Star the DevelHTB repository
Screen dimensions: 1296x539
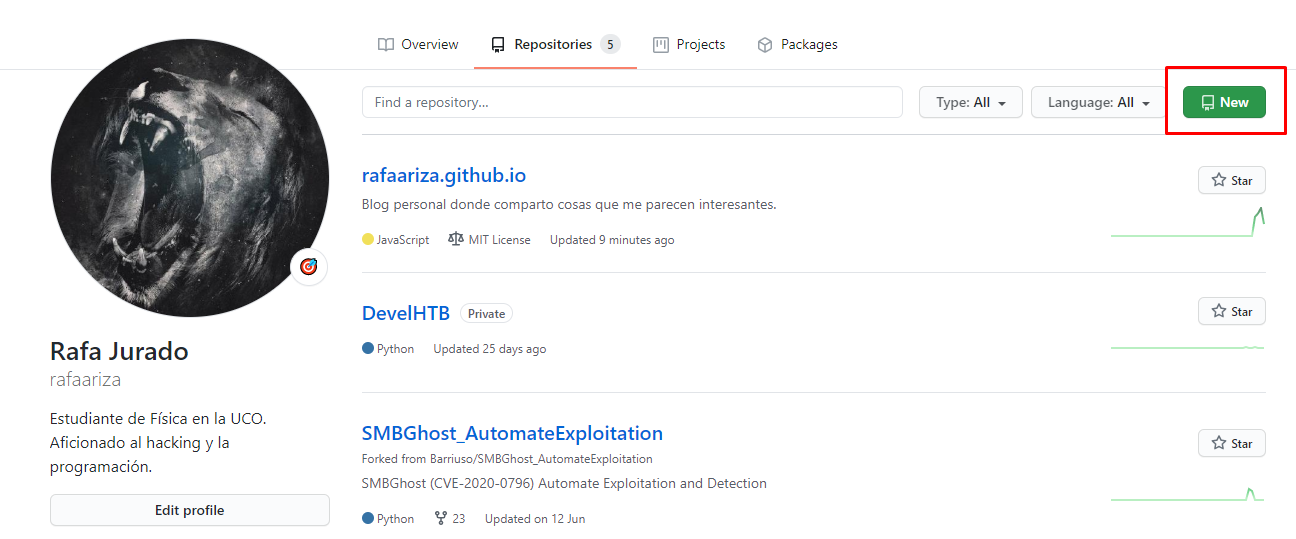tap(1231, 311)
